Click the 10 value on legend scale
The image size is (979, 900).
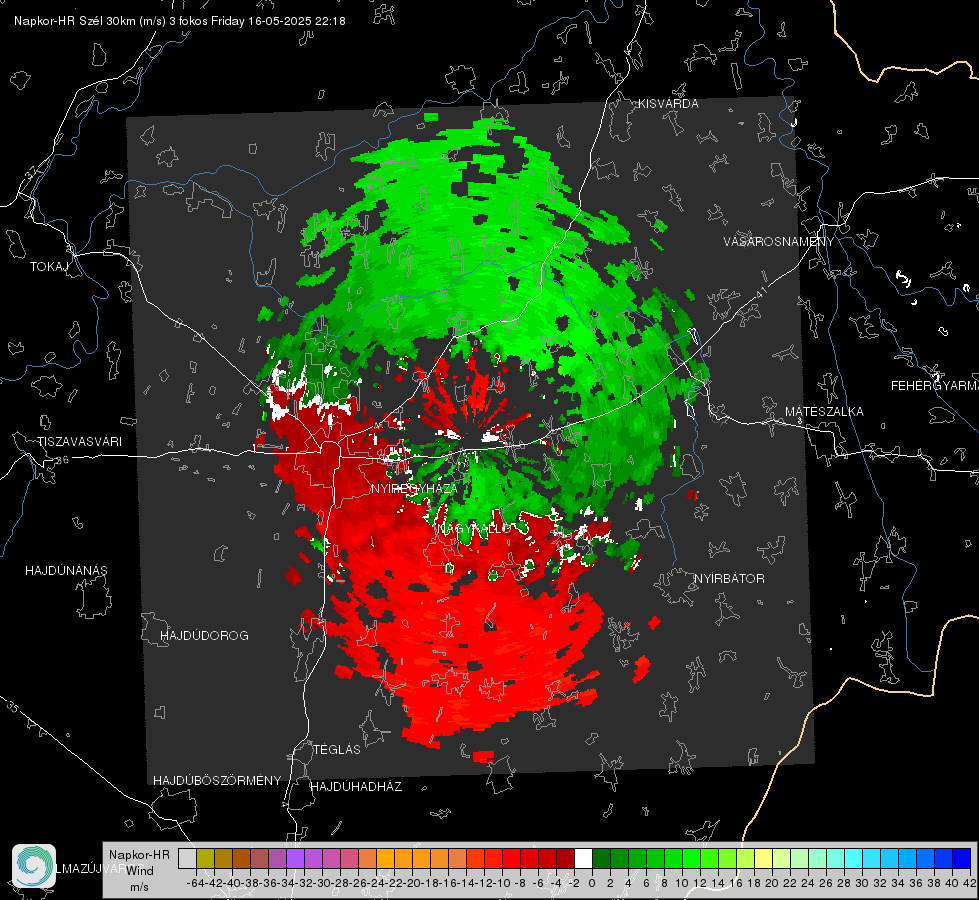[x=682, y=883]
